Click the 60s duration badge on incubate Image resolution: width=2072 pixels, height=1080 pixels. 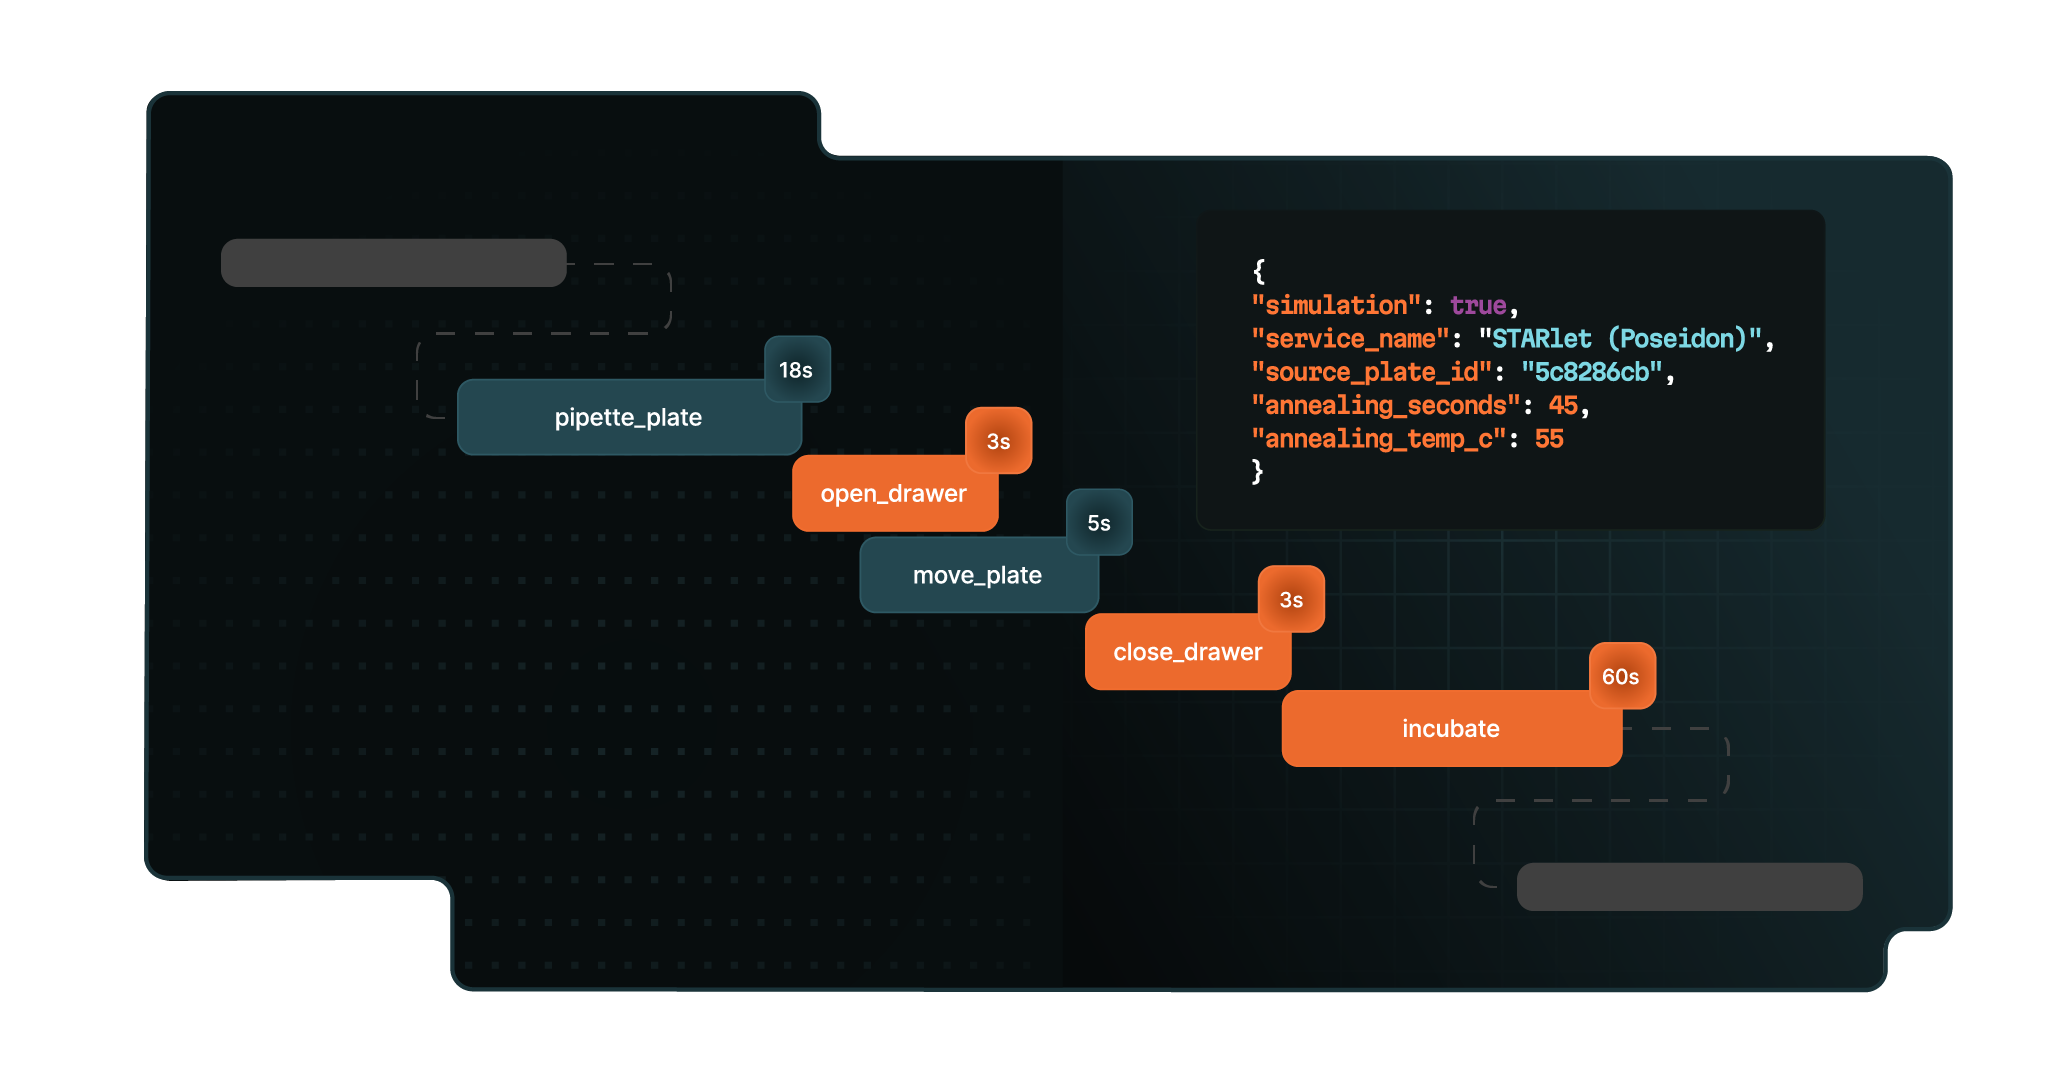pos(1620,676)
